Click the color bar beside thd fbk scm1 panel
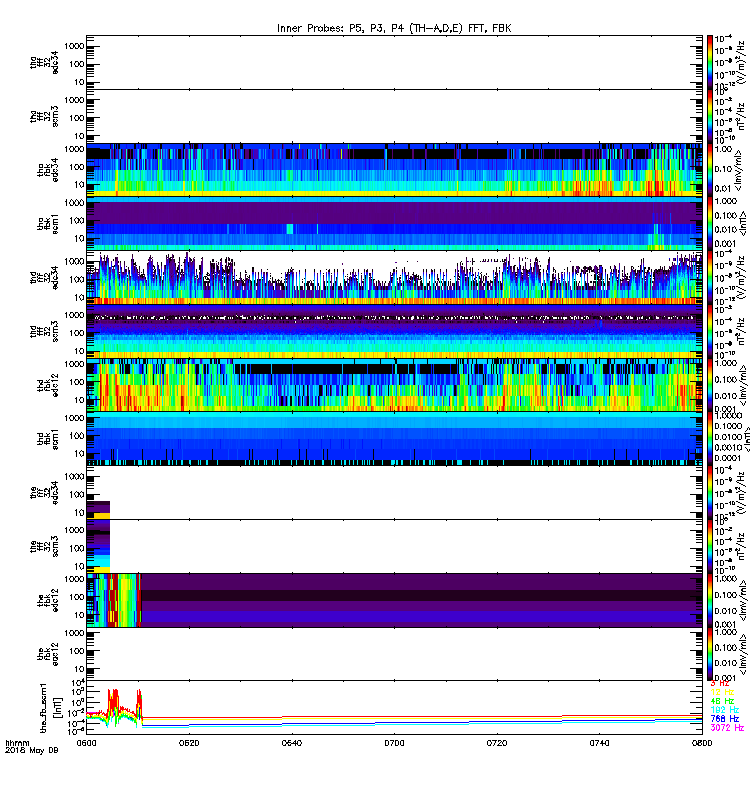This screenshot has height=800, width=750. 710,438
